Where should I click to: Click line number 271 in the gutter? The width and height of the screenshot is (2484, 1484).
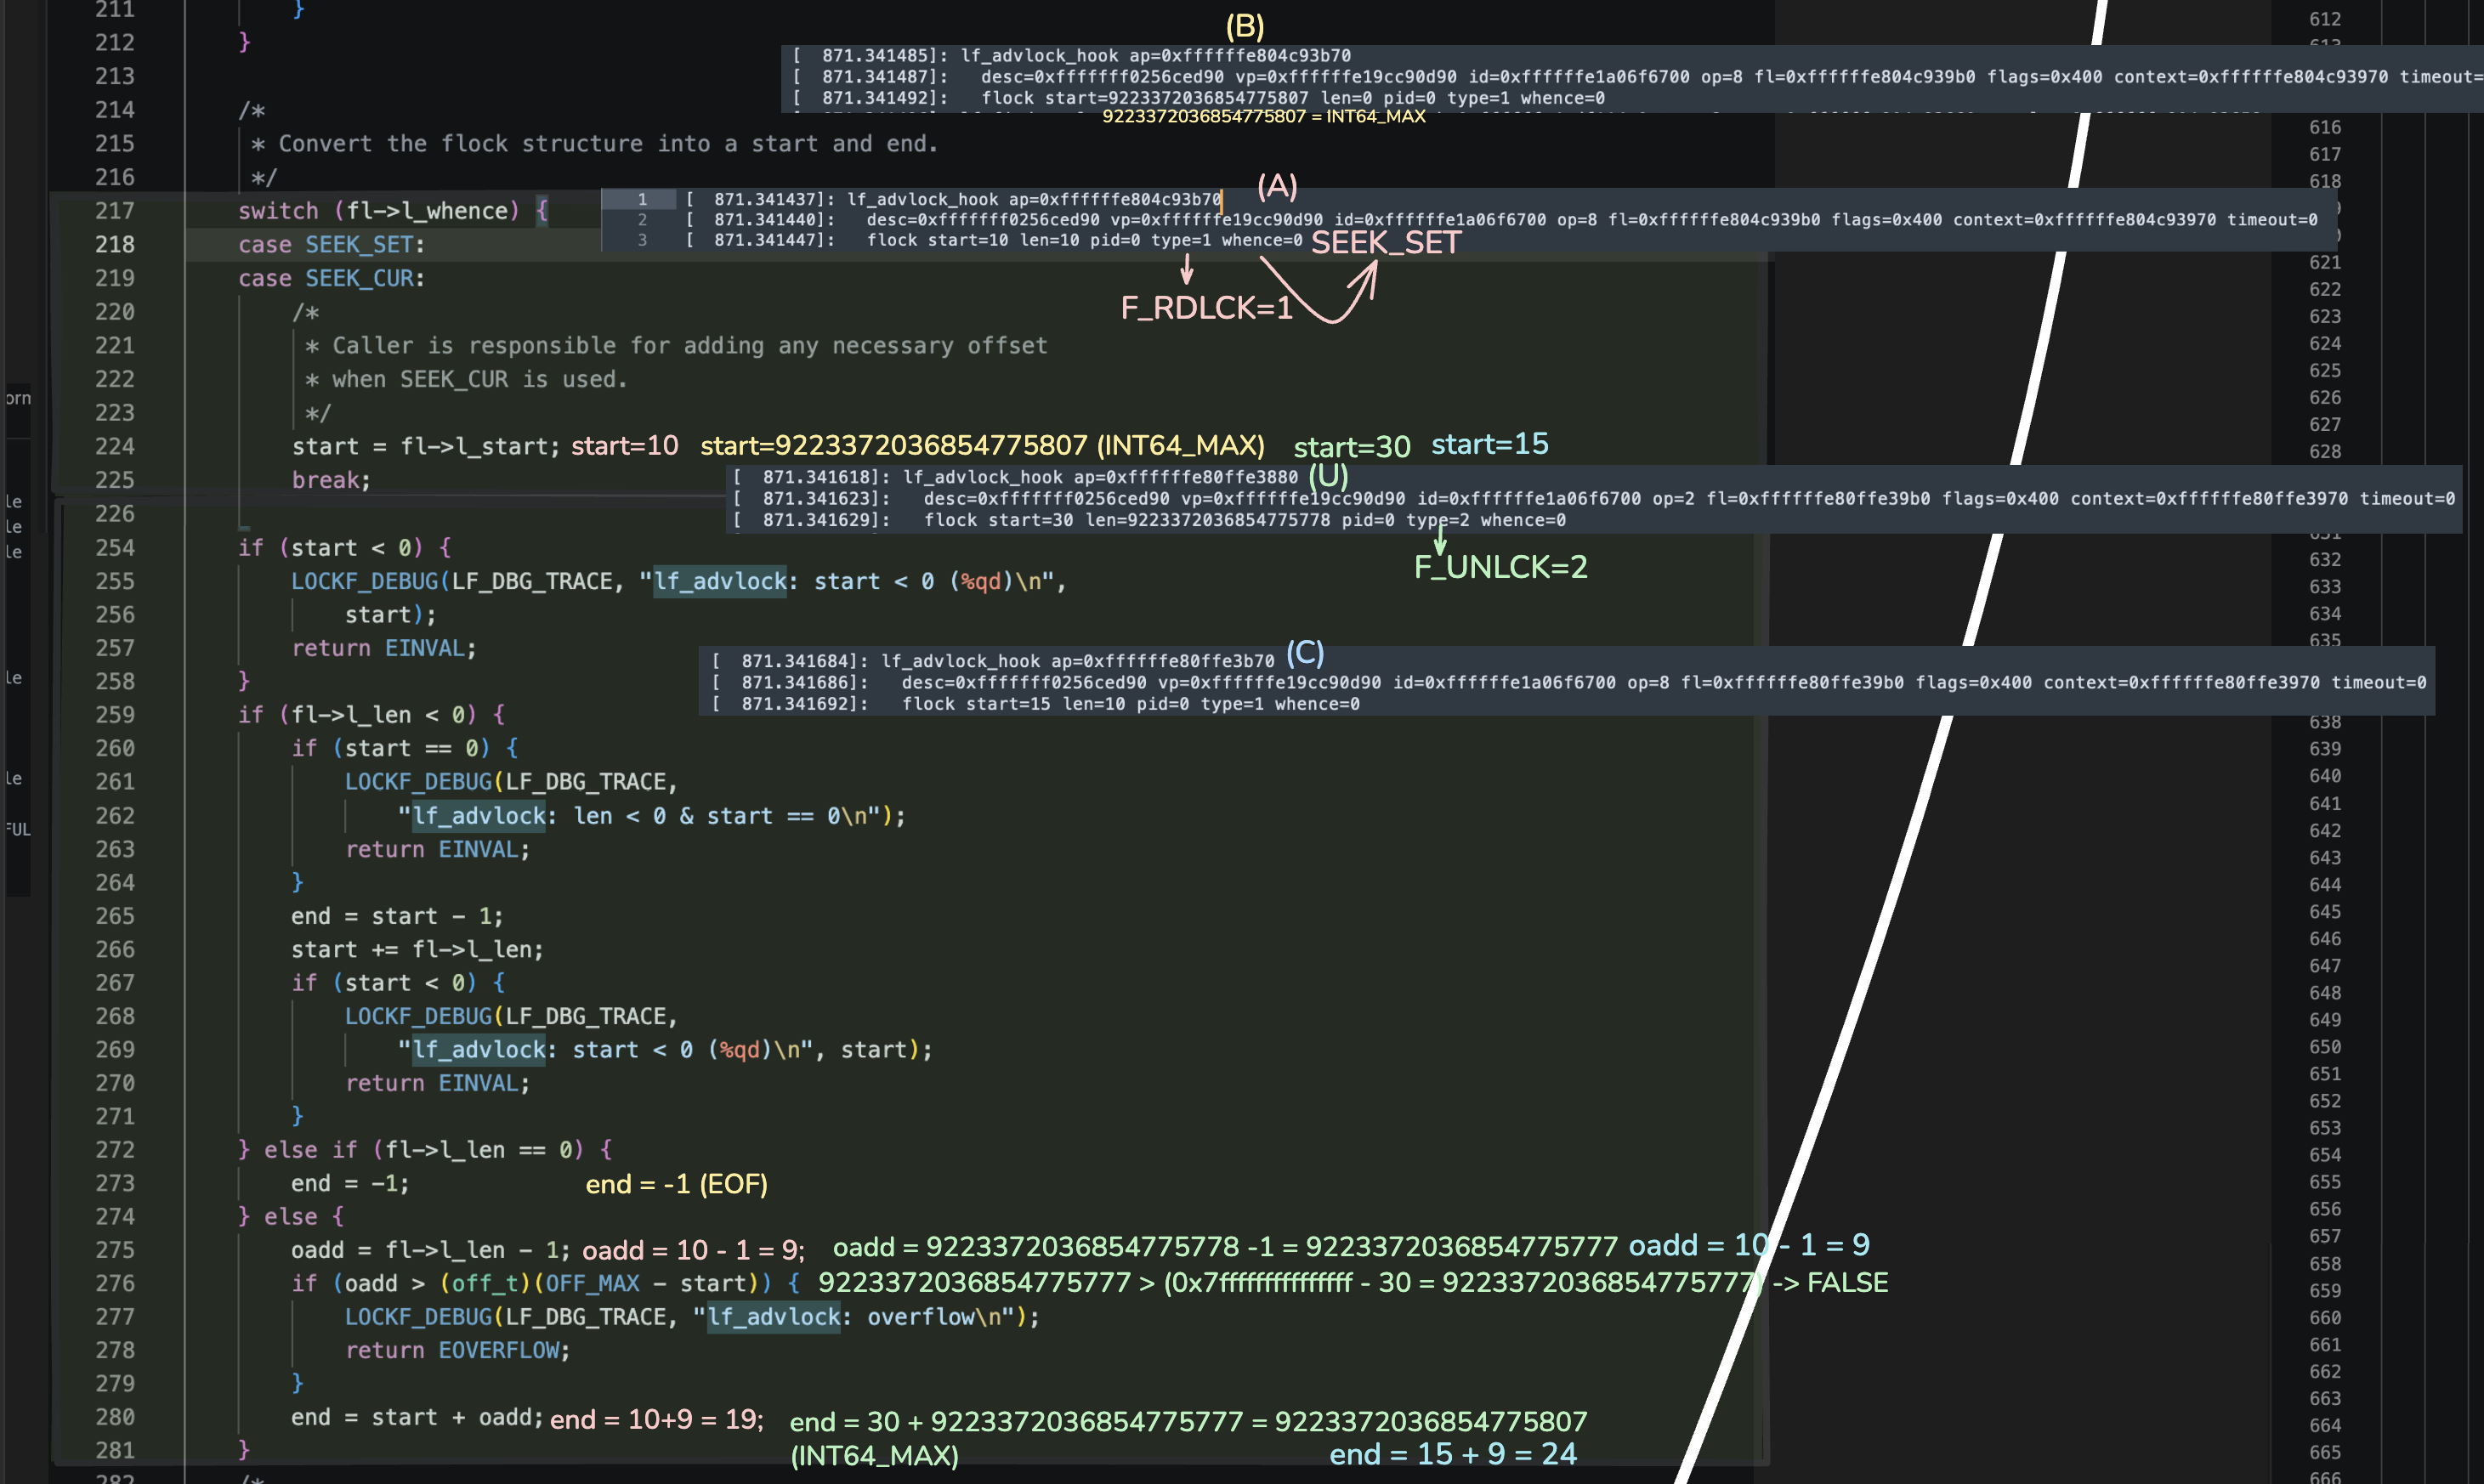tap(115, 1117)
